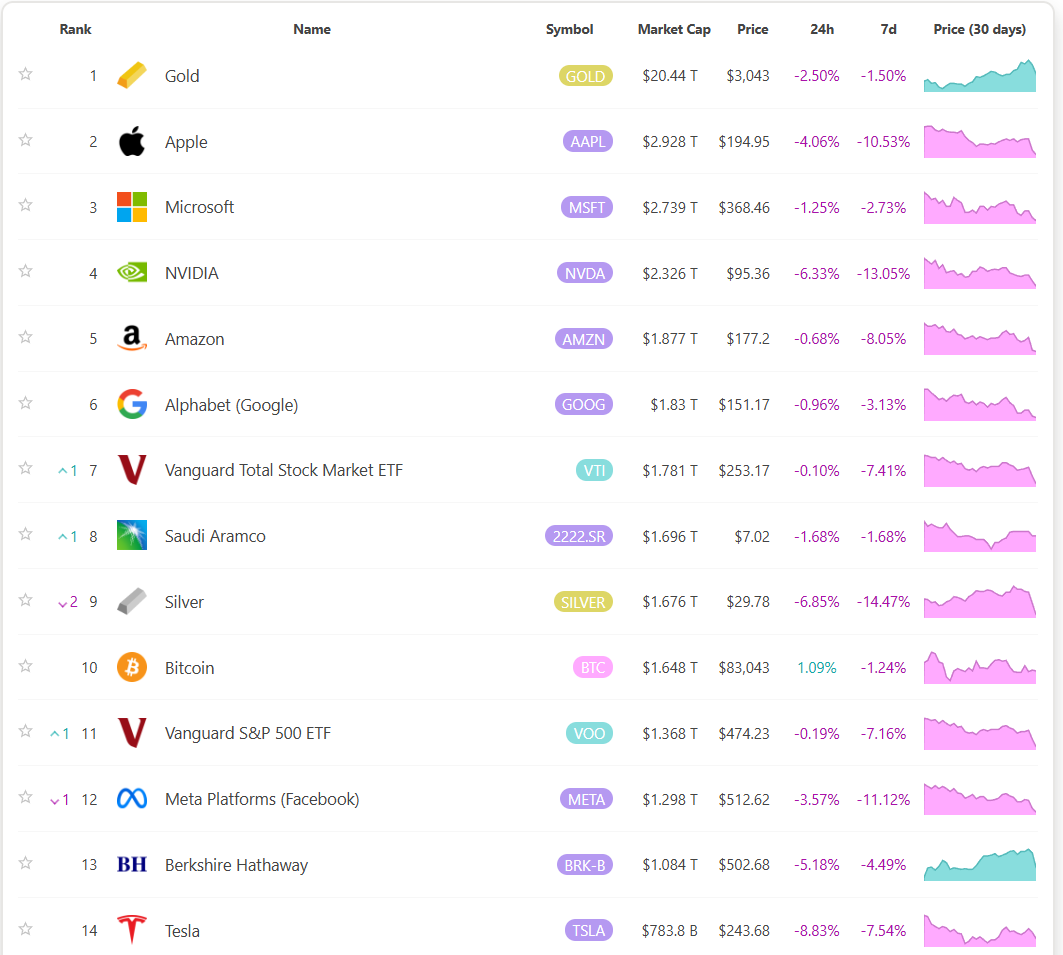Click the Bitcoin coin icon
The height and width of the screenshot is (955, 1063).
[x=131, y=667]
